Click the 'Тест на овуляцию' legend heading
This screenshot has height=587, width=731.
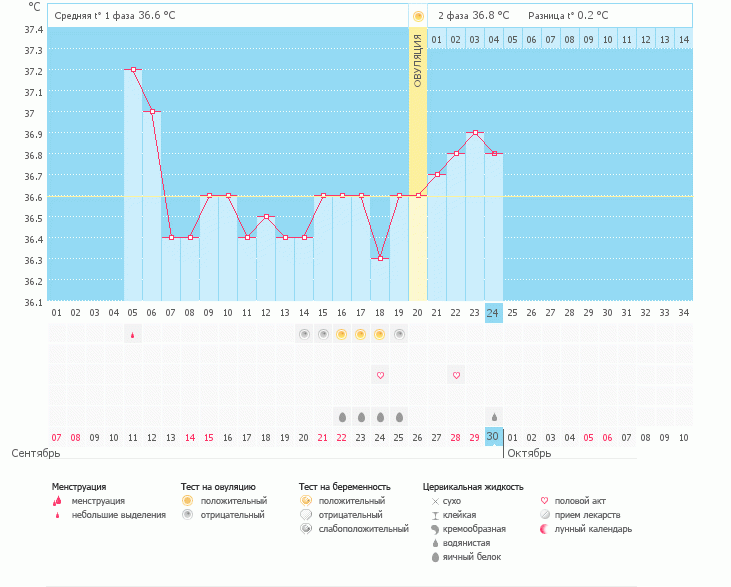pyautogui.click(x=218, y=487)
